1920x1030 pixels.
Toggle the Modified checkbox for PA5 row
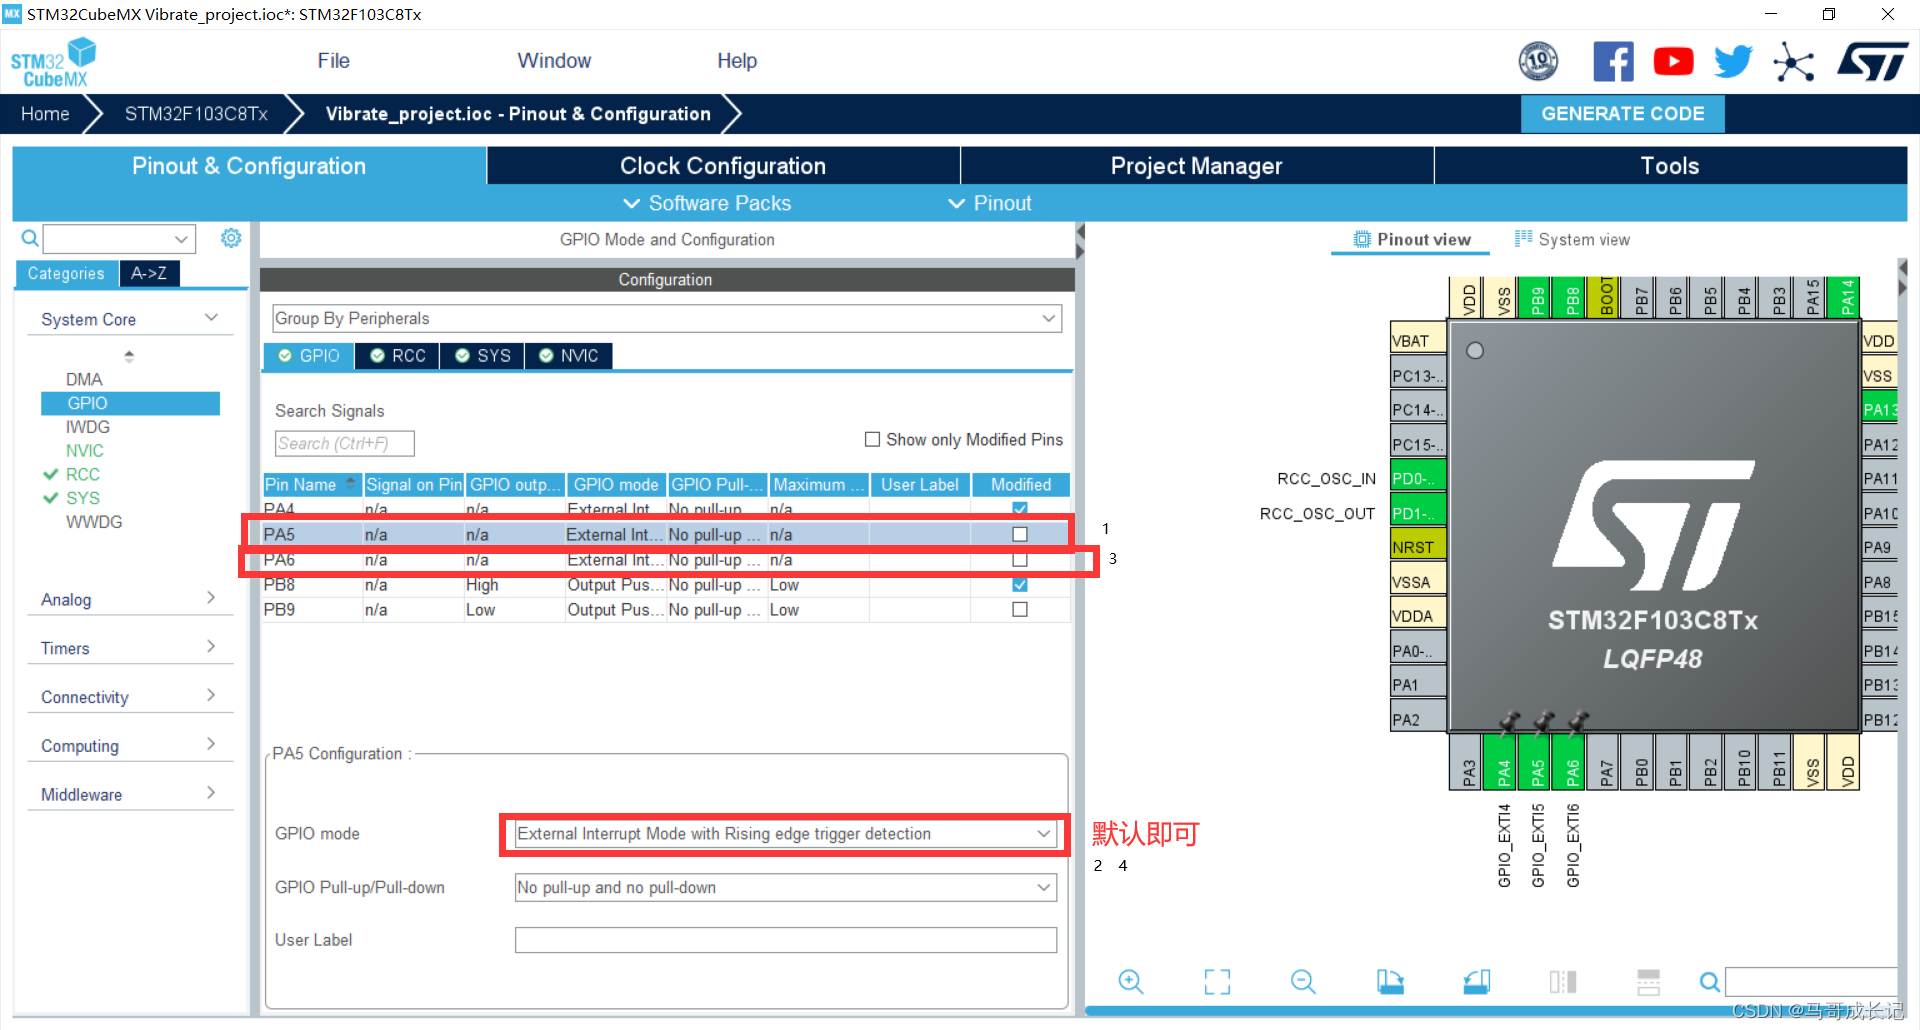pos(1020,534)
